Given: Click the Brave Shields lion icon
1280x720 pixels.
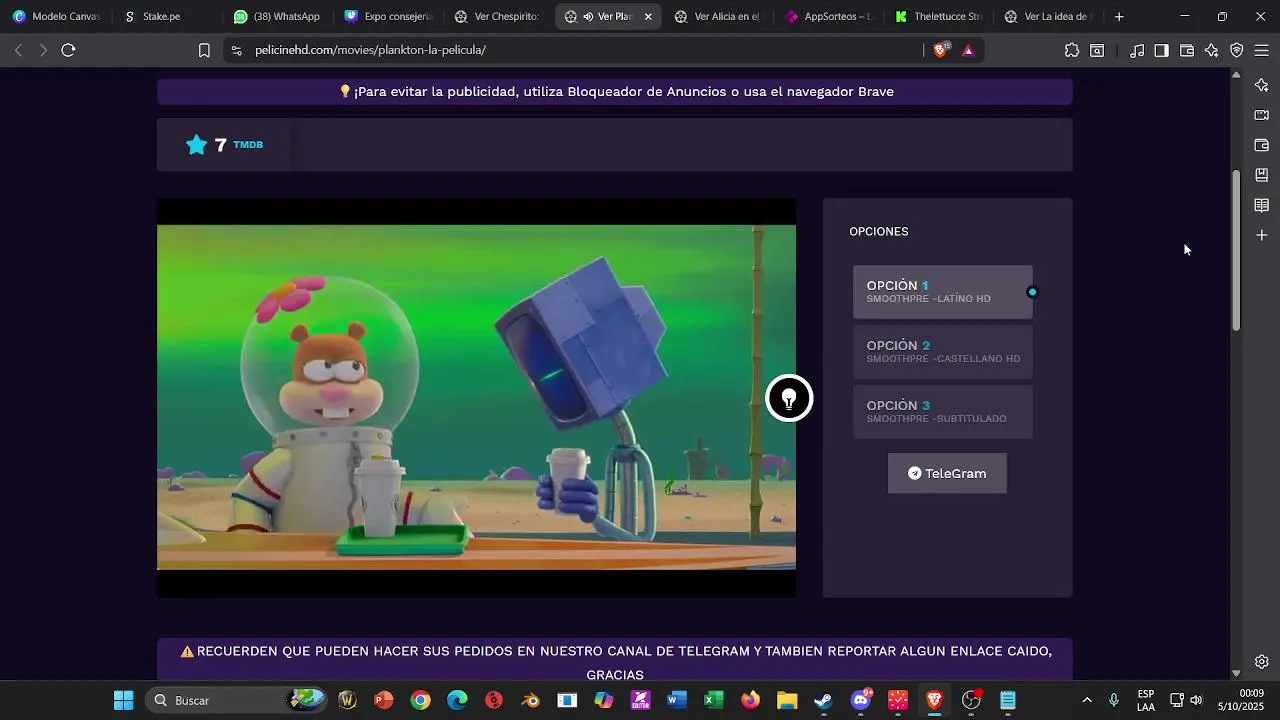Looking at the screenshot, I should [x=940, y=50].
